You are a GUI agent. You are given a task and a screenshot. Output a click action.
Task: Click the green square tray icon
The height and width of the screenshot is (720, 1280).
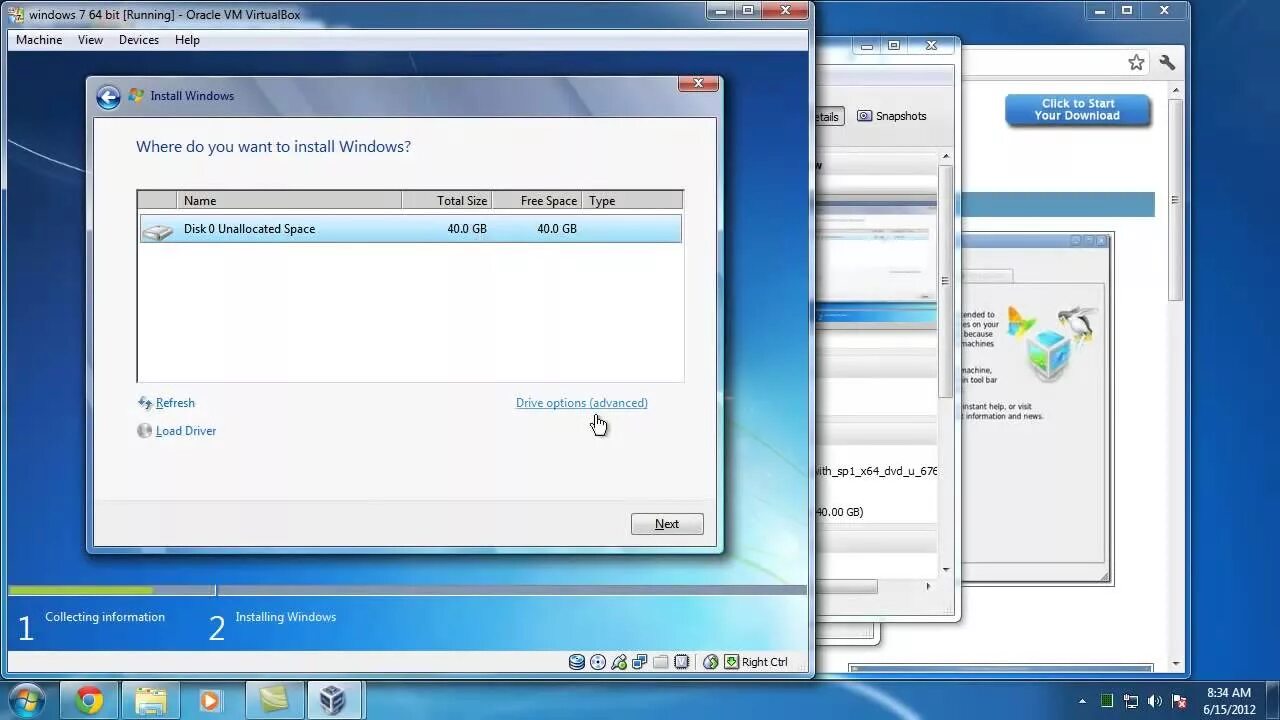[x=1107, y=701]
